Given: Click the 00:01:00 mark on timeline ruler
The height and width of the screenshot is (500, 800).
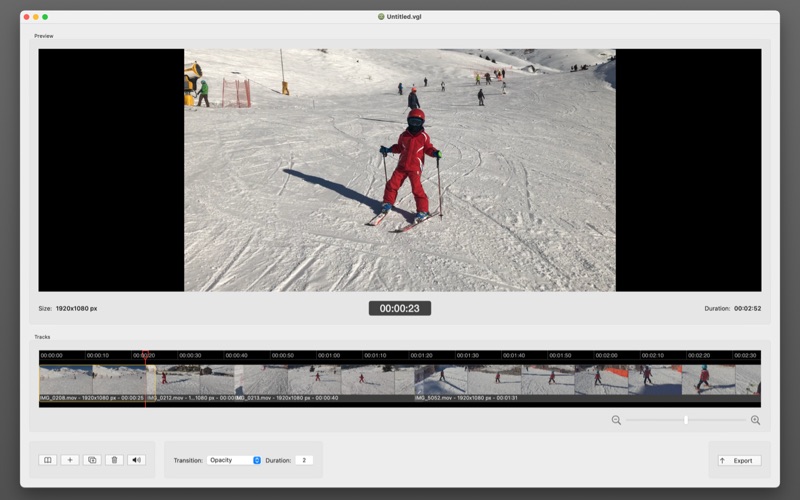Looking at the screenshot, I should click(x=329, y=355).
